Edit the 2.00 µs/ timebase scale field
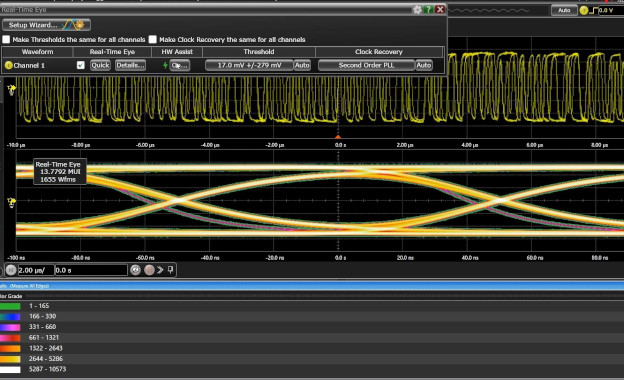This screenshot has height=380, width=624. [x=36, y=270]
